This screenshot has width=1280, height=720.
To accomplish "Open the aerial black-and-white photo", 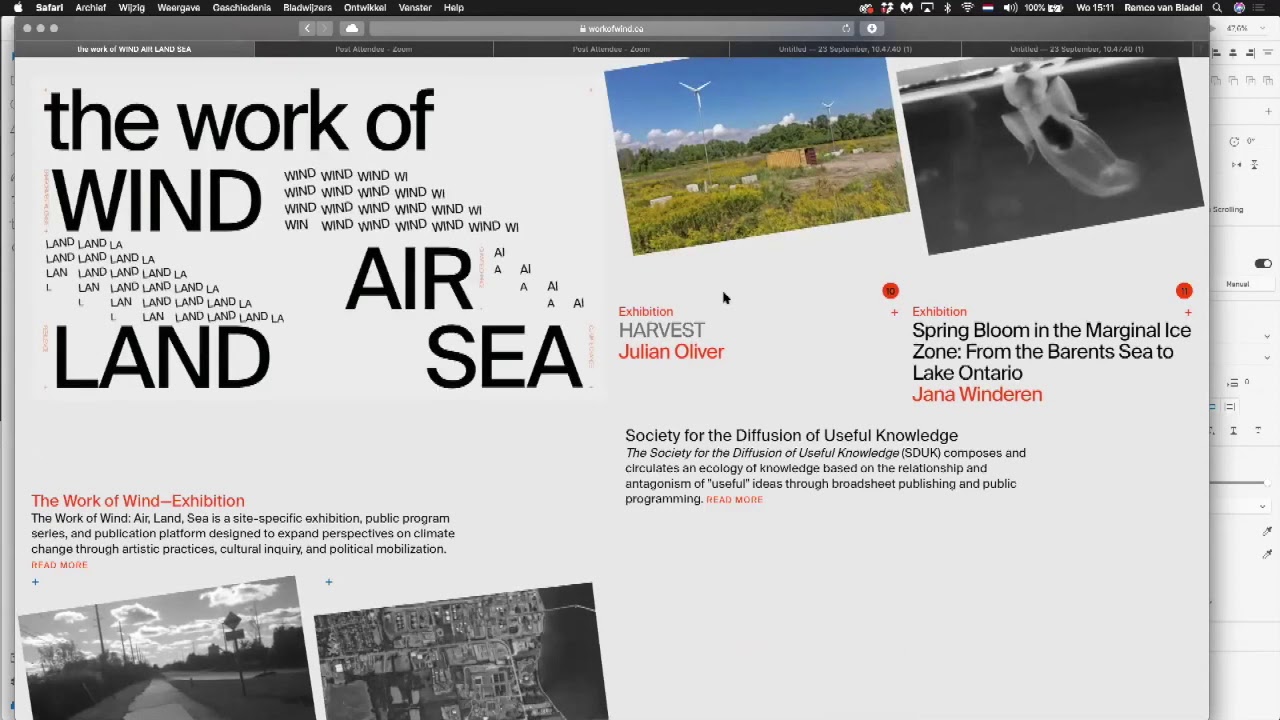I will pos(459,652).
